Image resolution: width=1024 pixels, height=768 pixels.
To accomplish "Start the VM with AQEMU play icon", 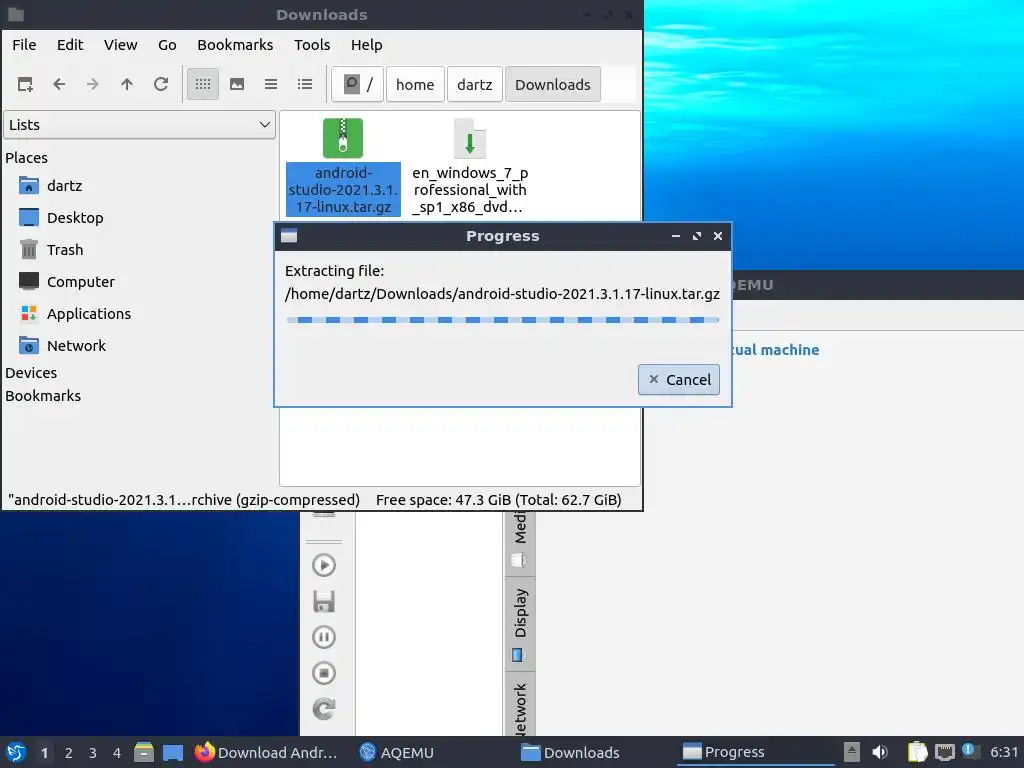I will click(324, 566).
